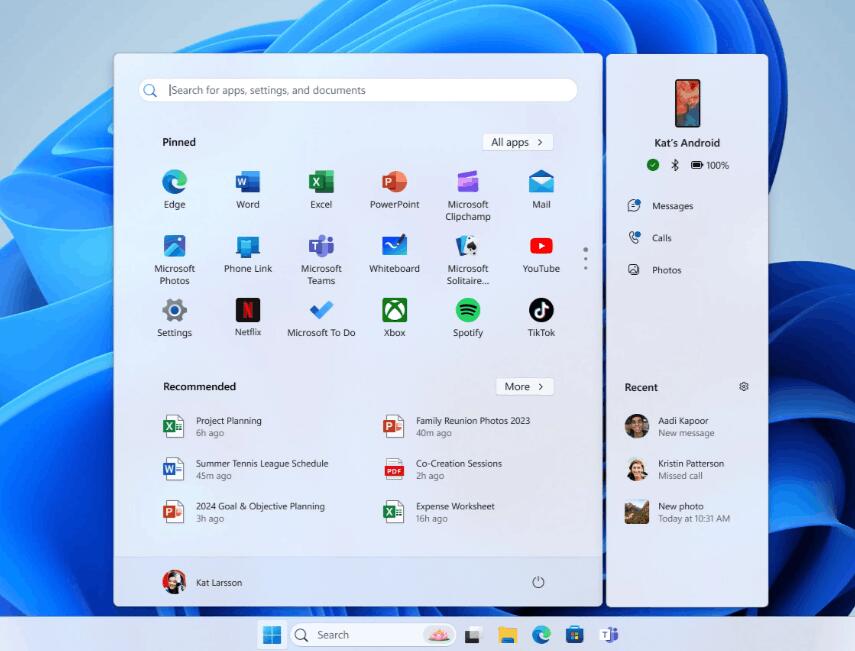The height and width of the screenshot is (651, 855).
Task: Launch Netflix from pinned apps
Action: tap(248, 317)
